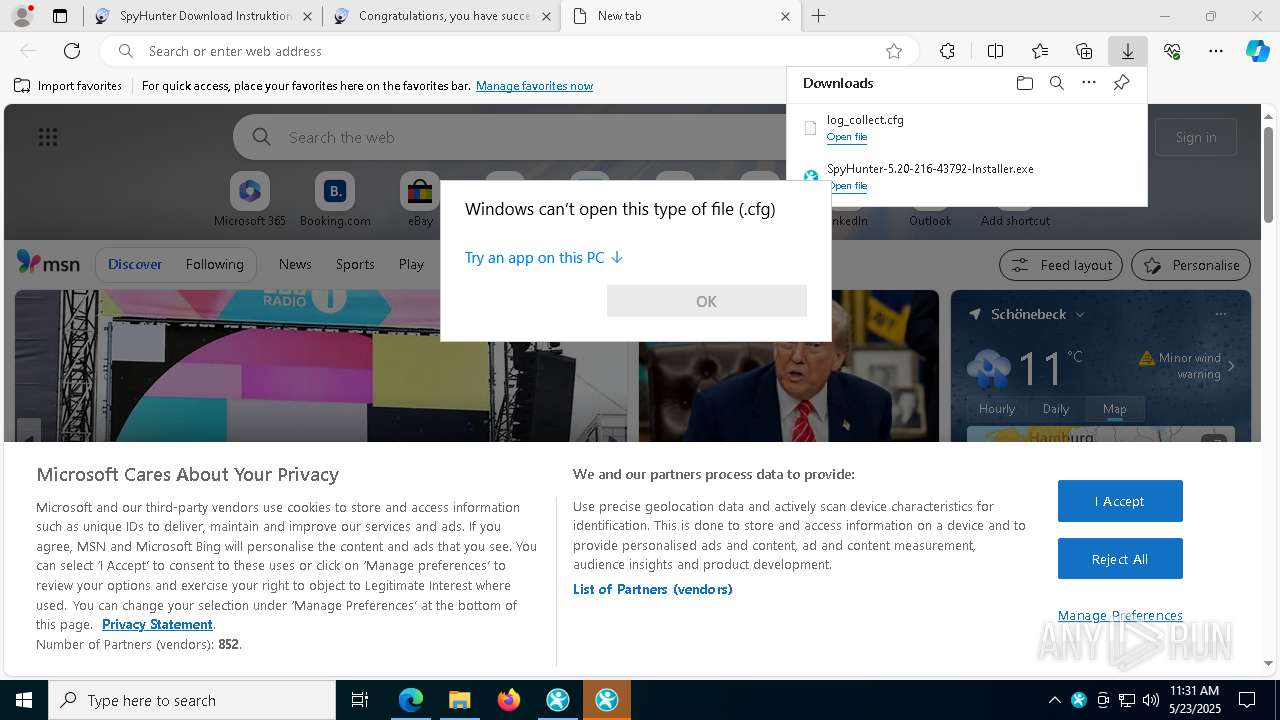Open the Sports section
Viewport: 1280px width, 720px height.
pyautogui.click(x=355, y=264)
